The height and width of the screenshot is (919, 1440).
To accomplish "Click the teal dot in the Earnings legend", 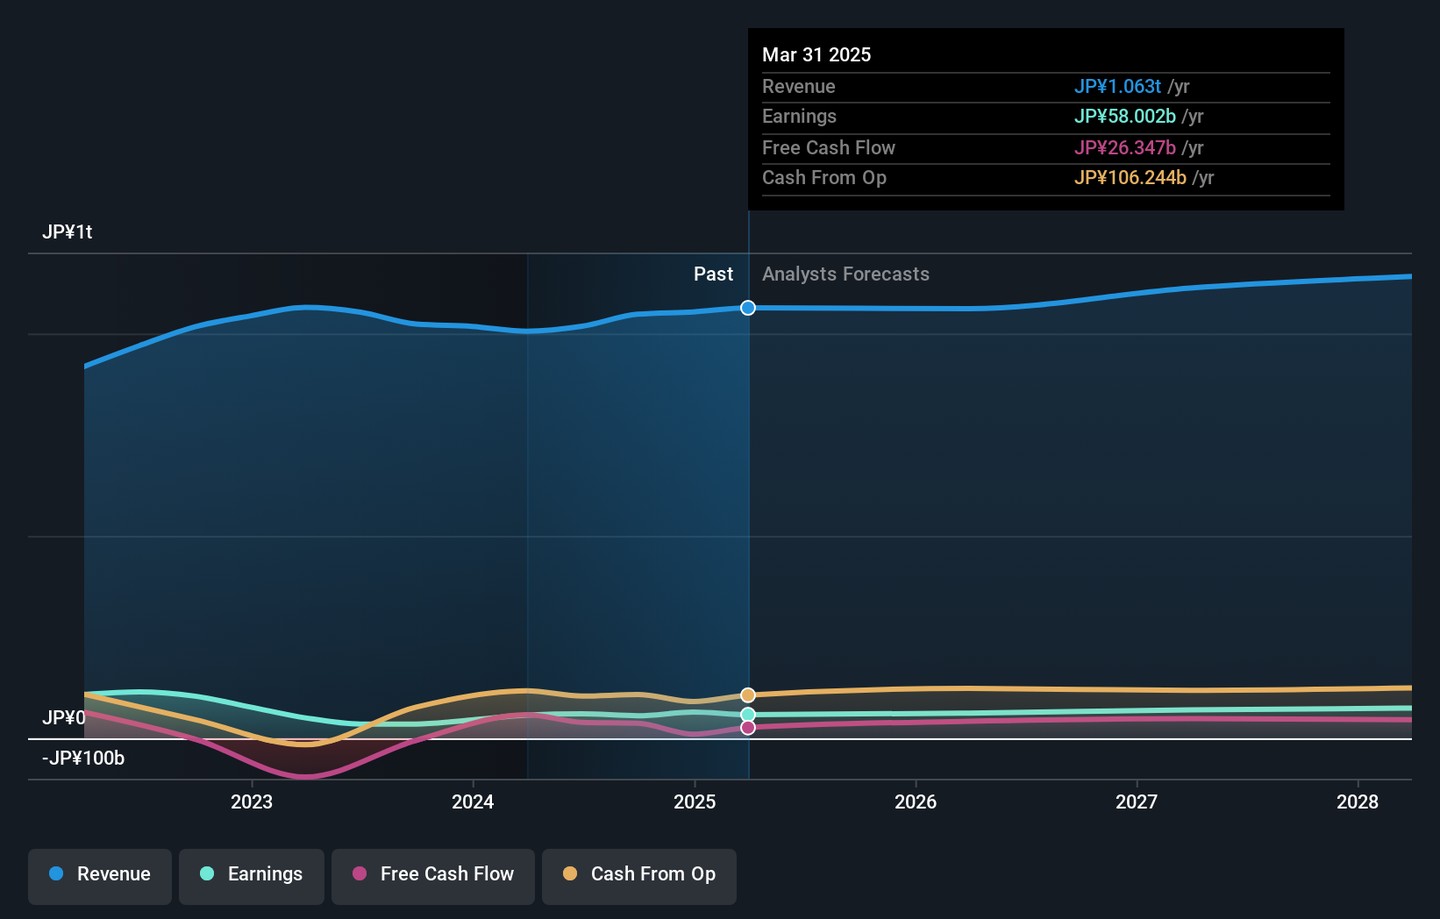I will 207,874.
